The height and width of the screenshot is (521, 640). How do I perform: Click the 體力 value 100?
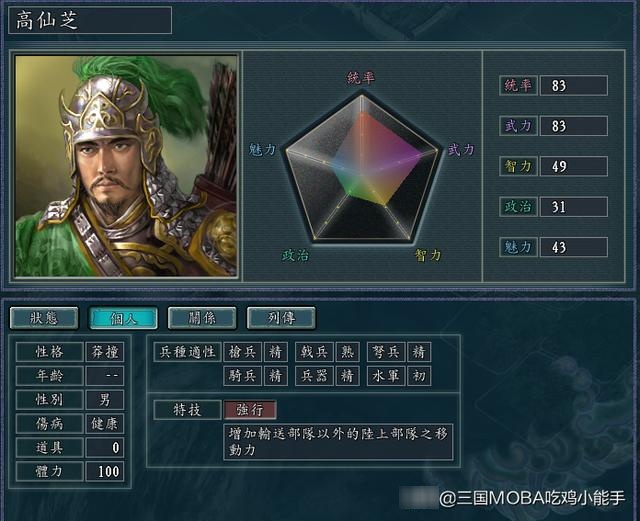pos(104,472)
